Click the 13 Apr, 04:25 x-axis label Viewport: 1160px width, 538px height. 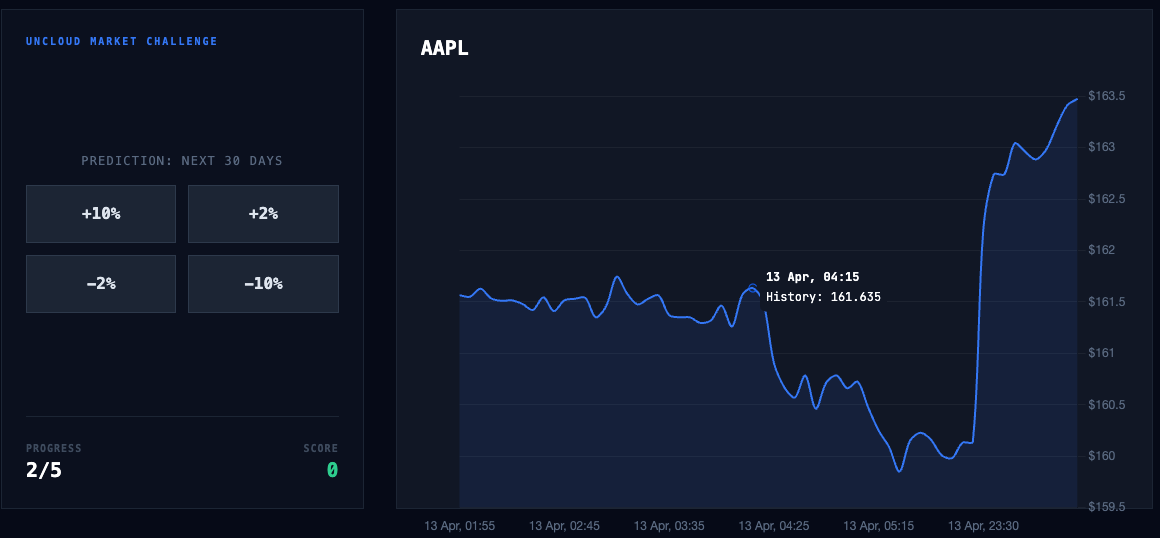click(x=775, y=526)
